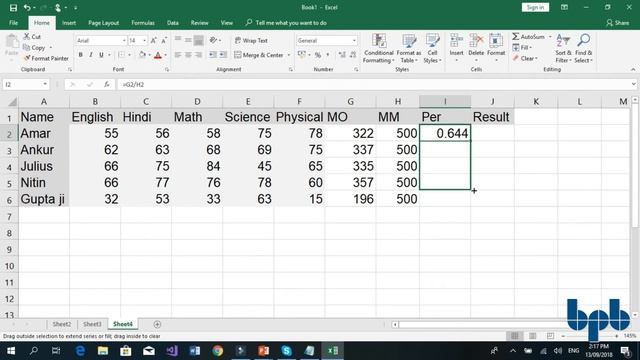Collapse the ribbon with the caret
This screenshot has width=640, height=360.
click(633, 70)
